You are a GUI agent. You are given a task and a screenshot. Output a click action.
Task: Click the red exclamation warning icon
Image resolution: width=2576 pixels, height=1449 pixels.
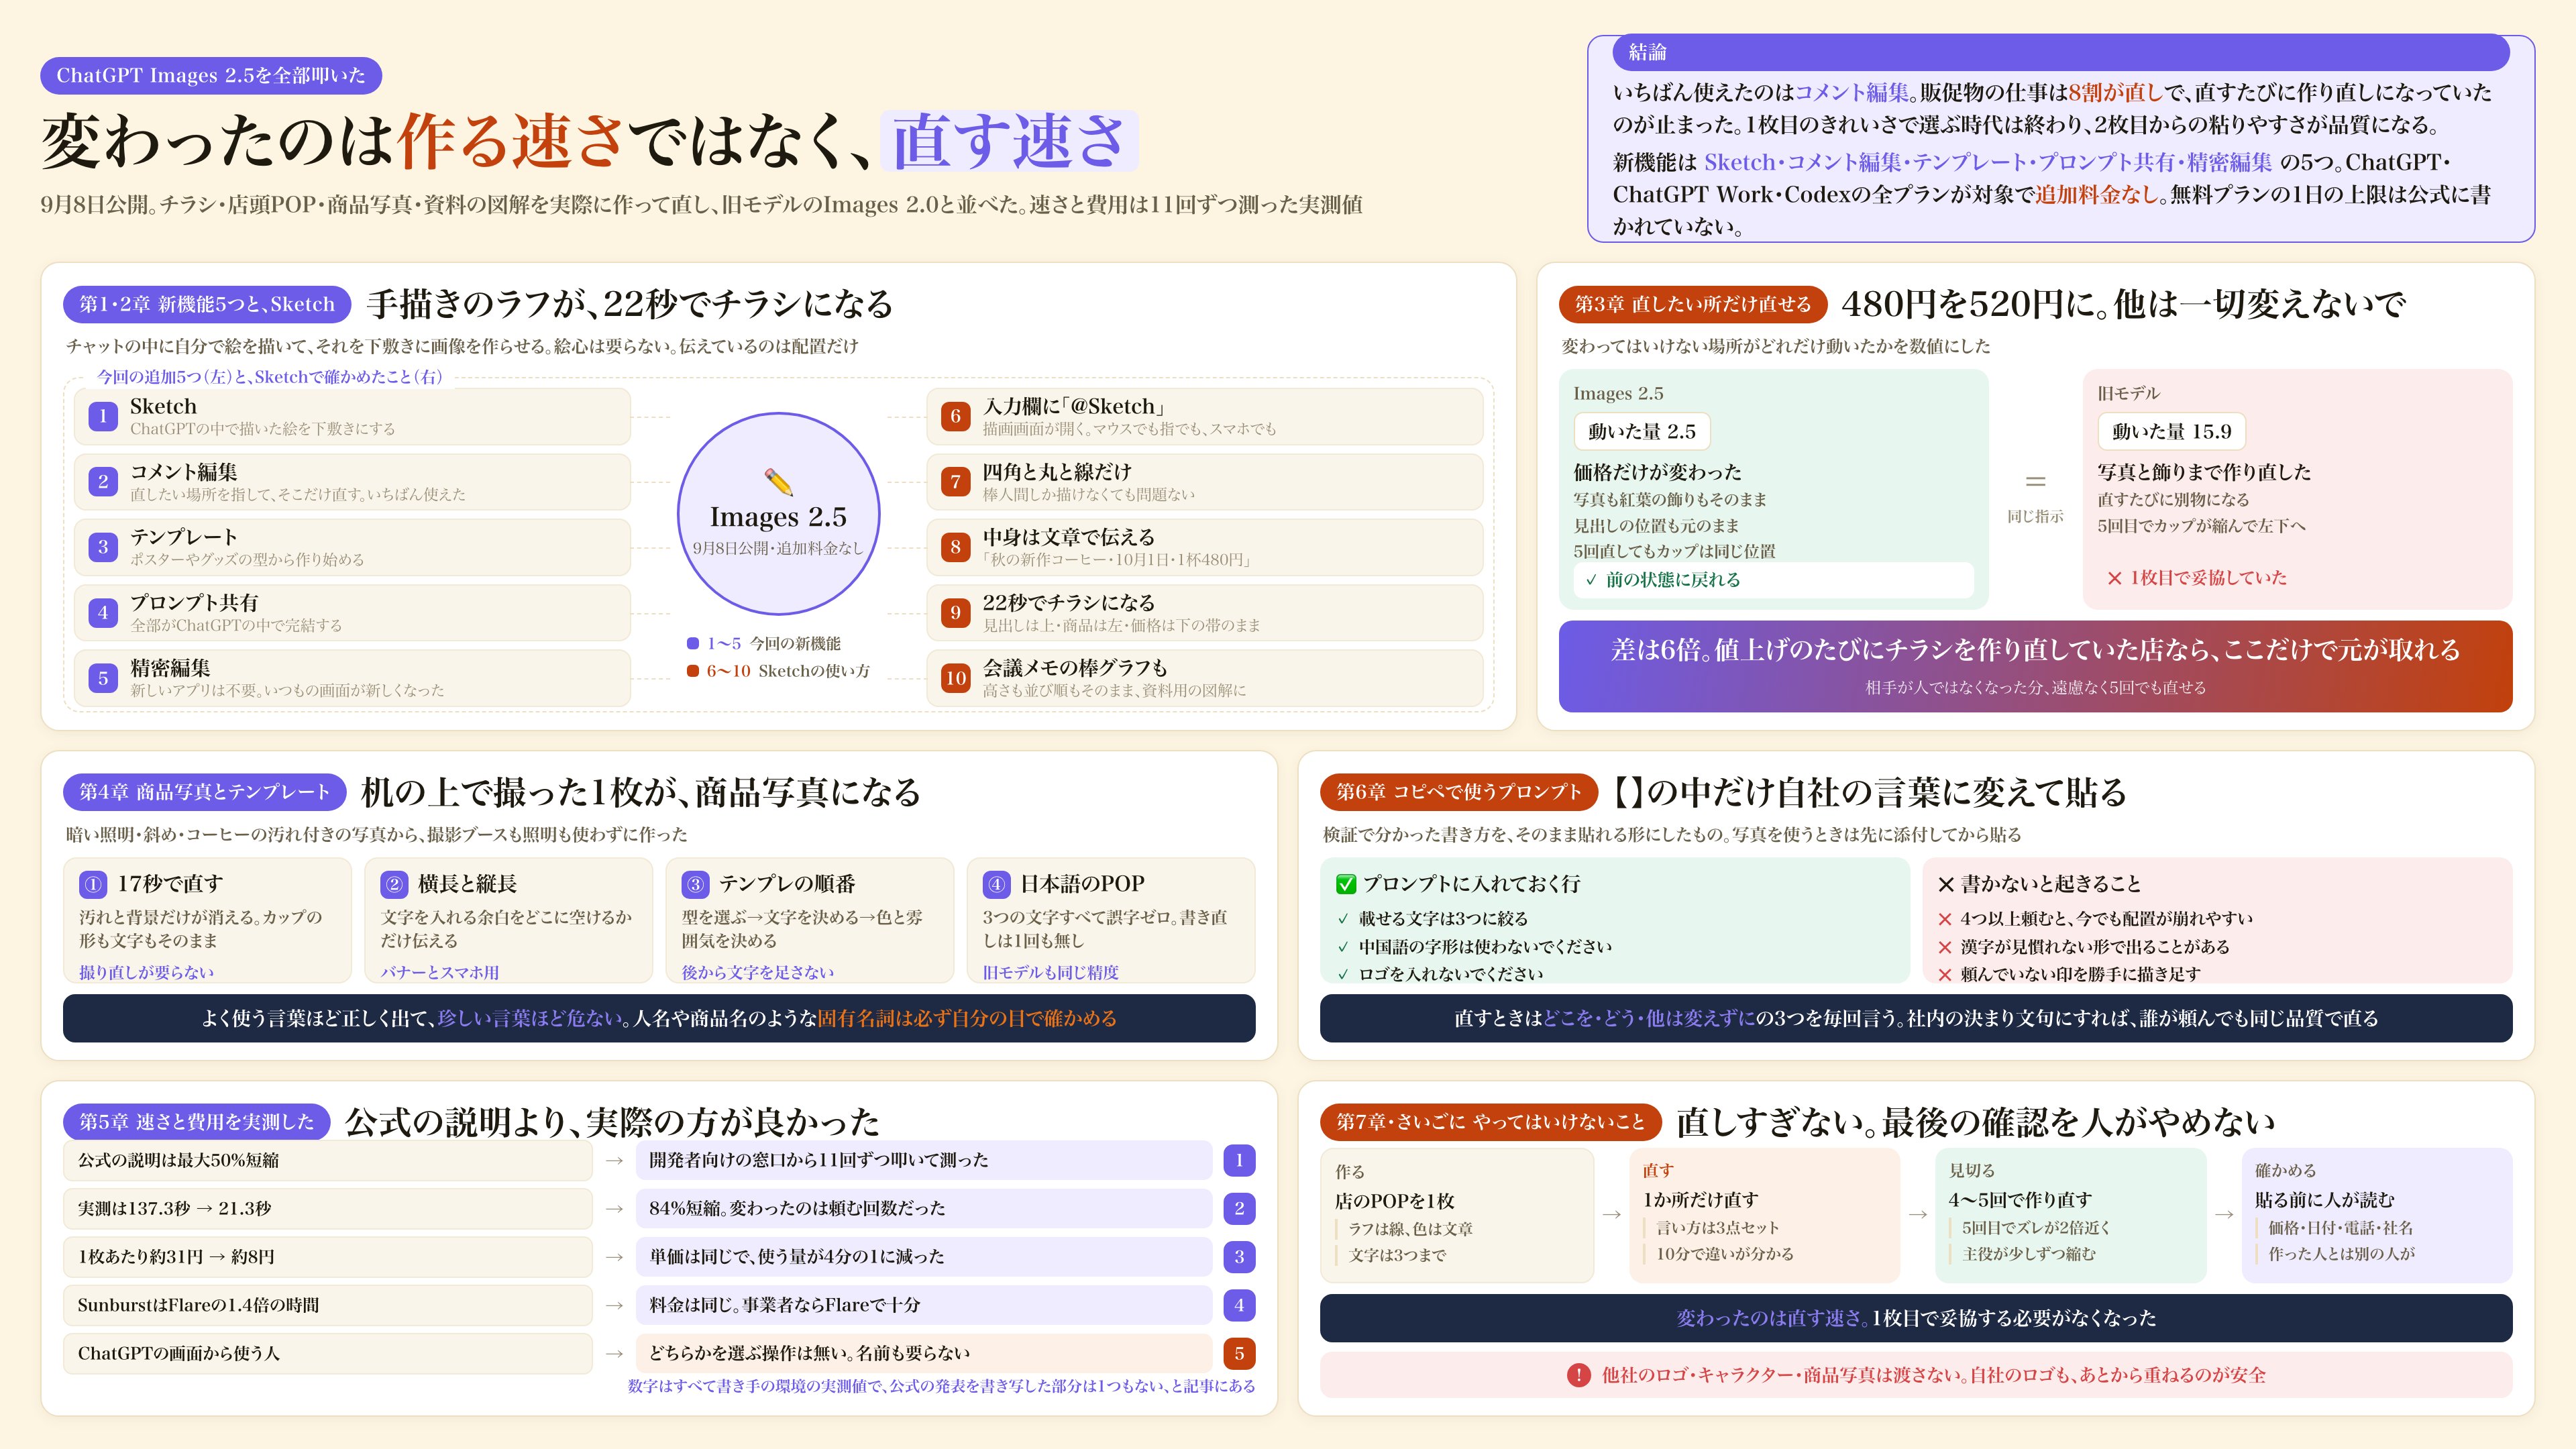[1578, 1375]
